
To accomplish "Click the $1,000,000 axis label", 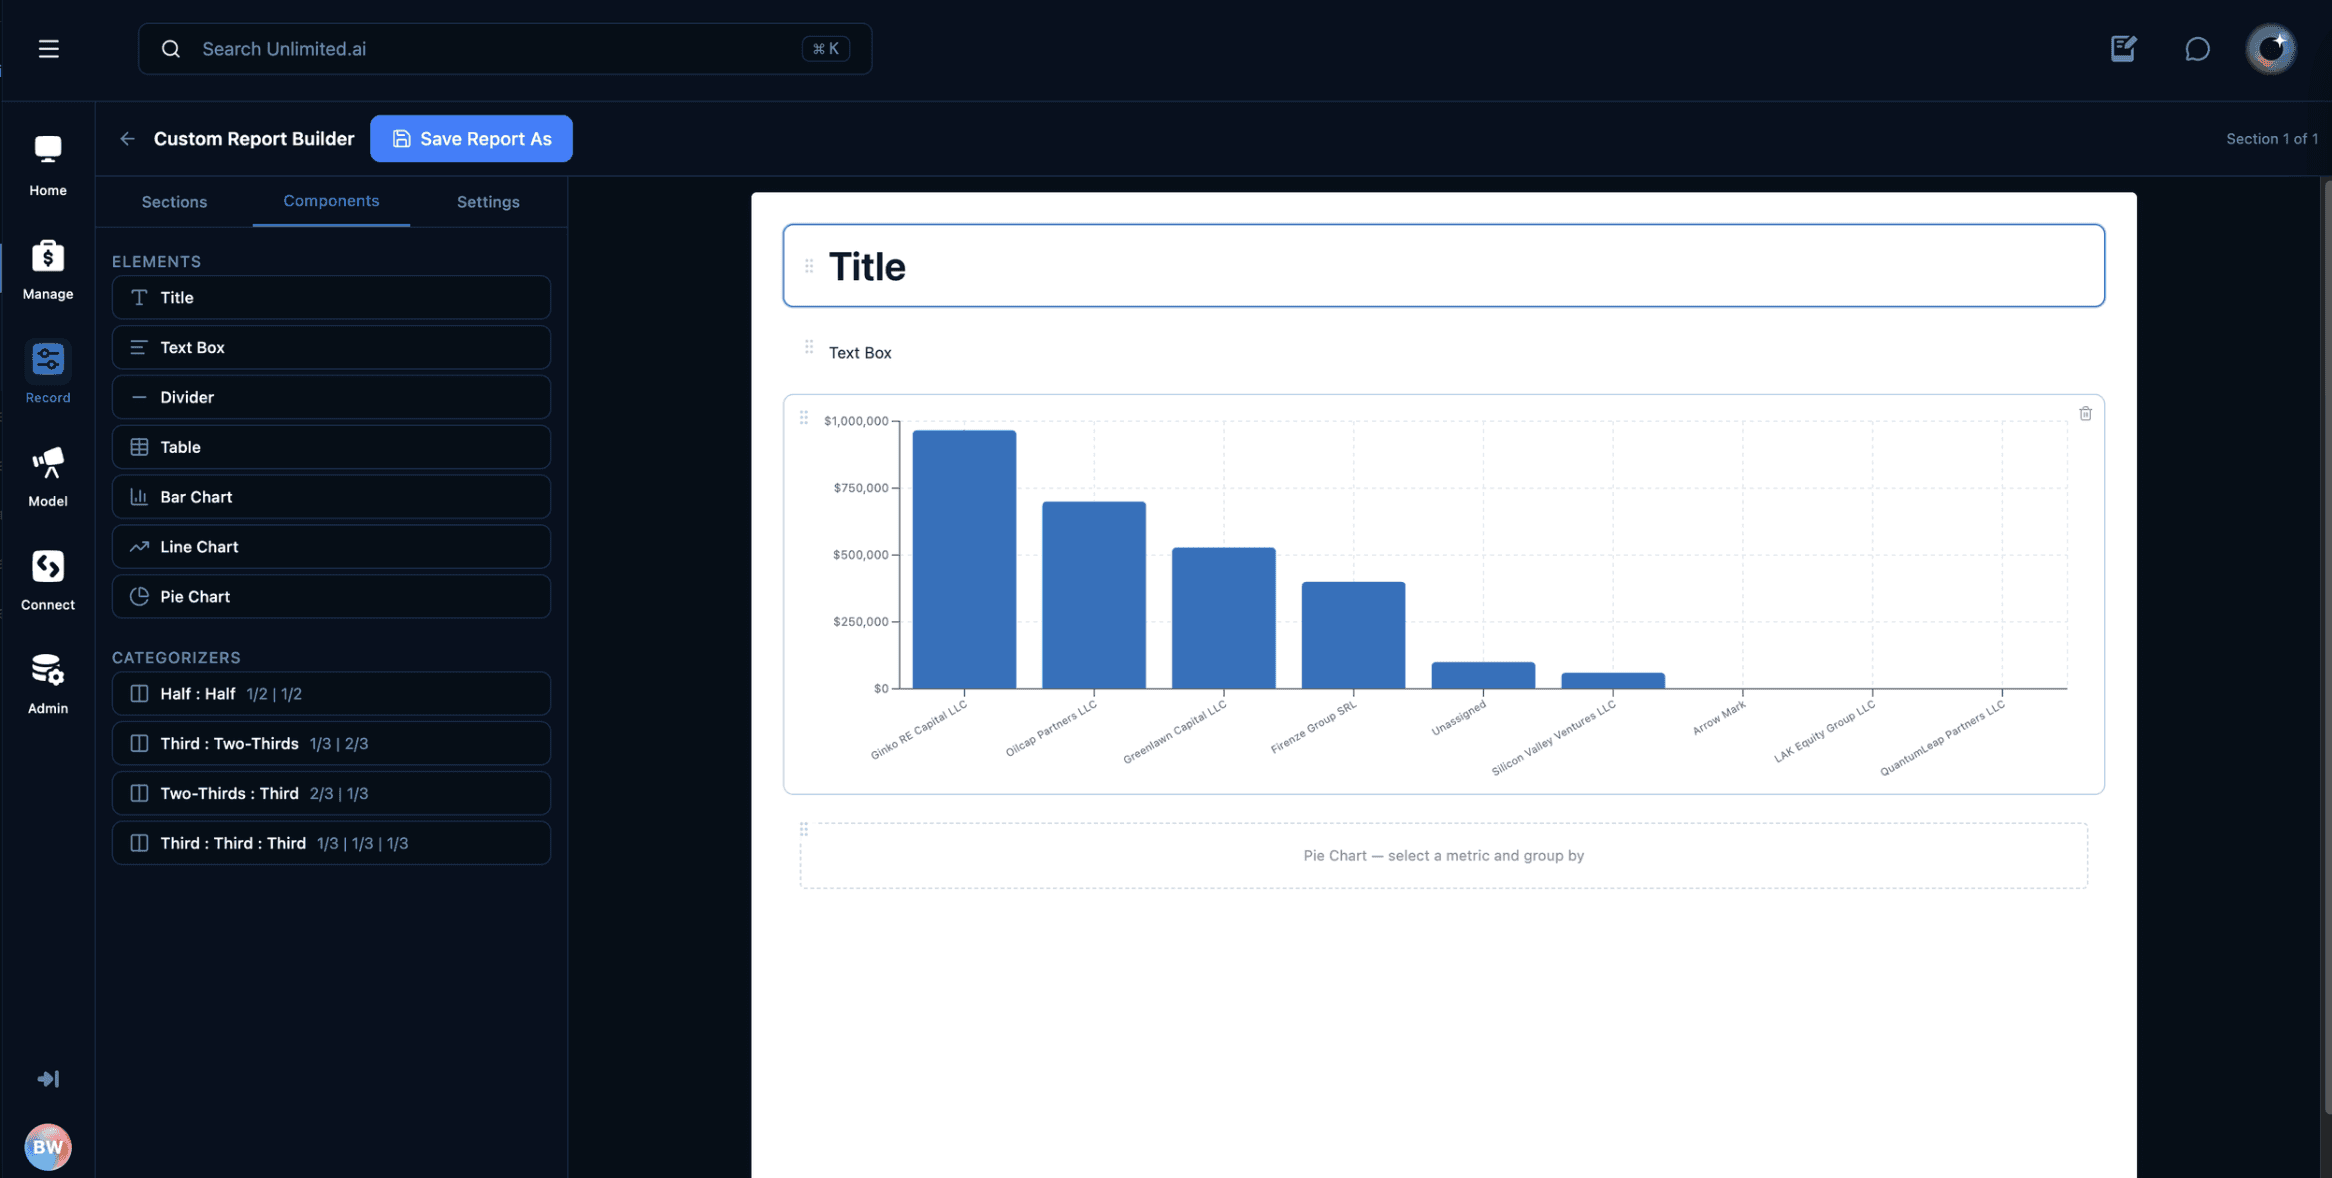I will point(856,421).
